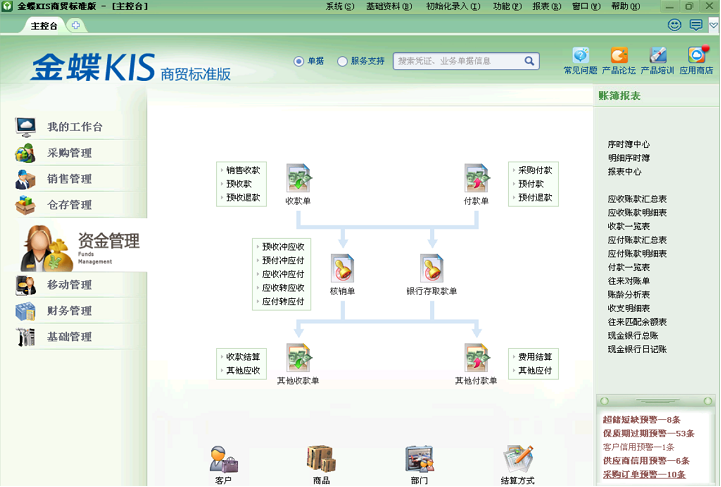This screenshot has width=721, height=487.
Task: Click the 采购付款 link
Action: pyautogui.click(x=535, y=170)
